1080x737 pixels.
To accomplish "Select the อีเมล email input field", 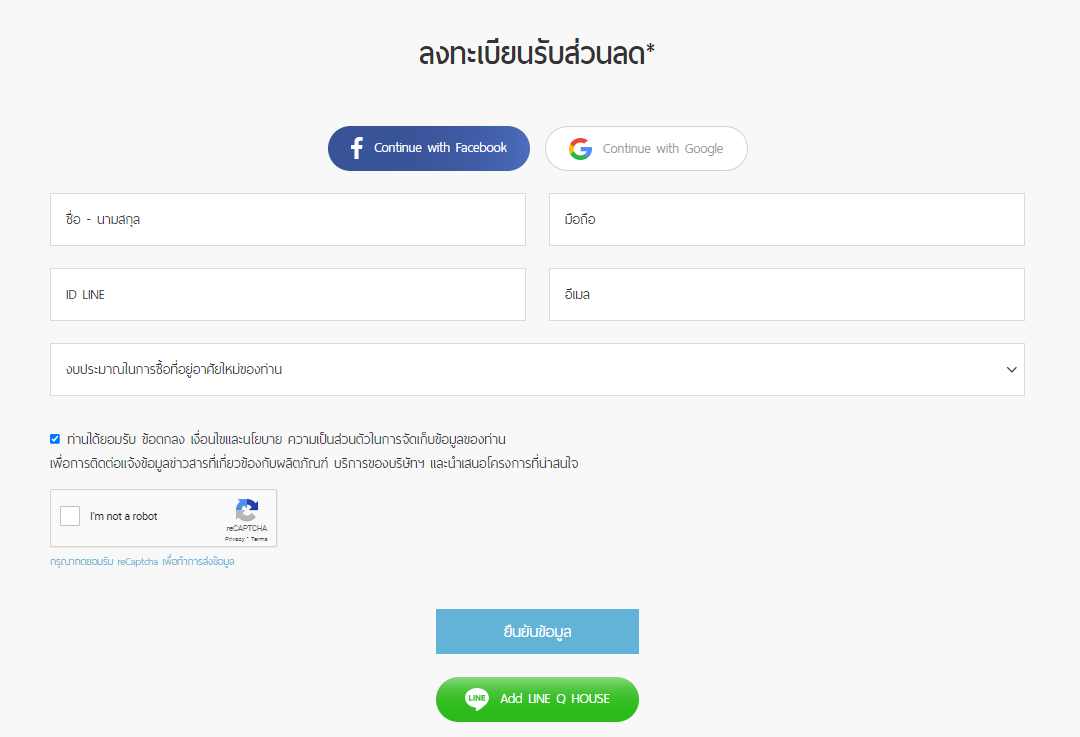I will coord(787,295).
